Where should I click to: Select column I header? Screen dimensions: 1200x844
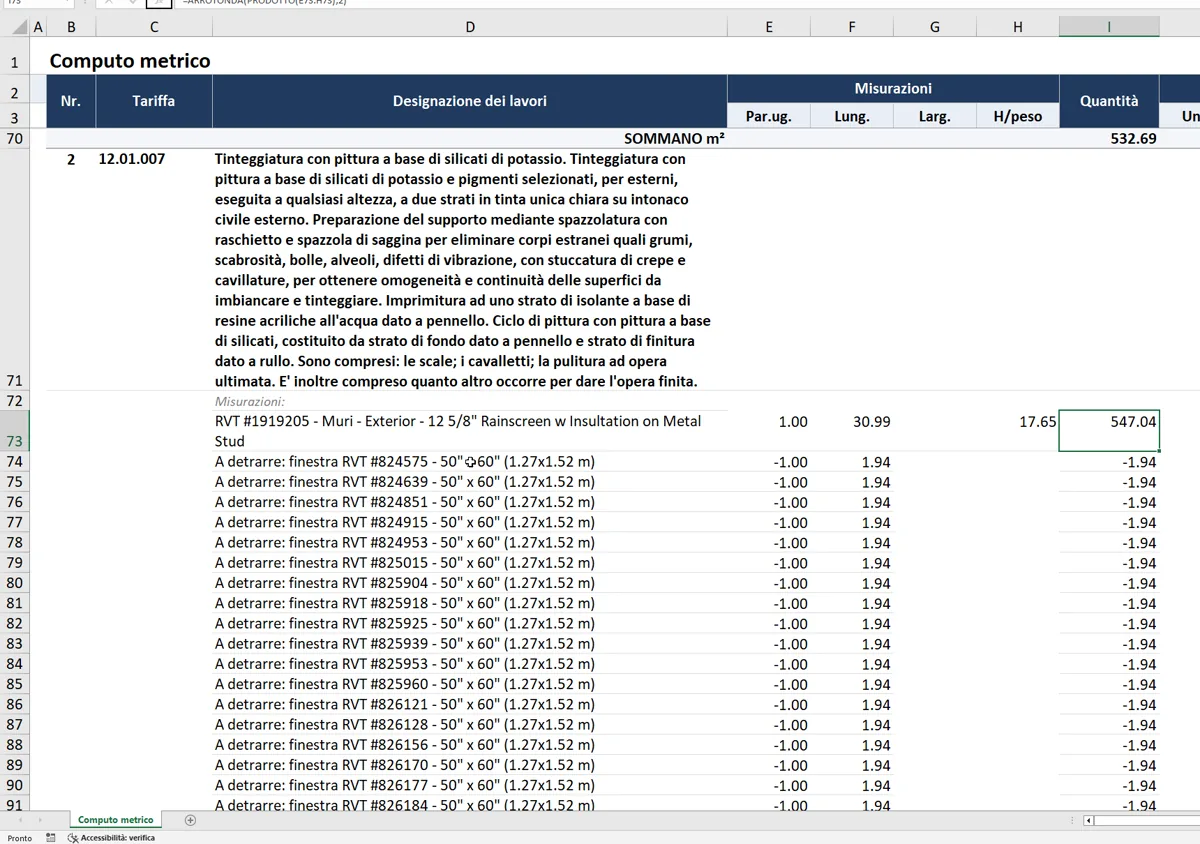coord(1109,27)
